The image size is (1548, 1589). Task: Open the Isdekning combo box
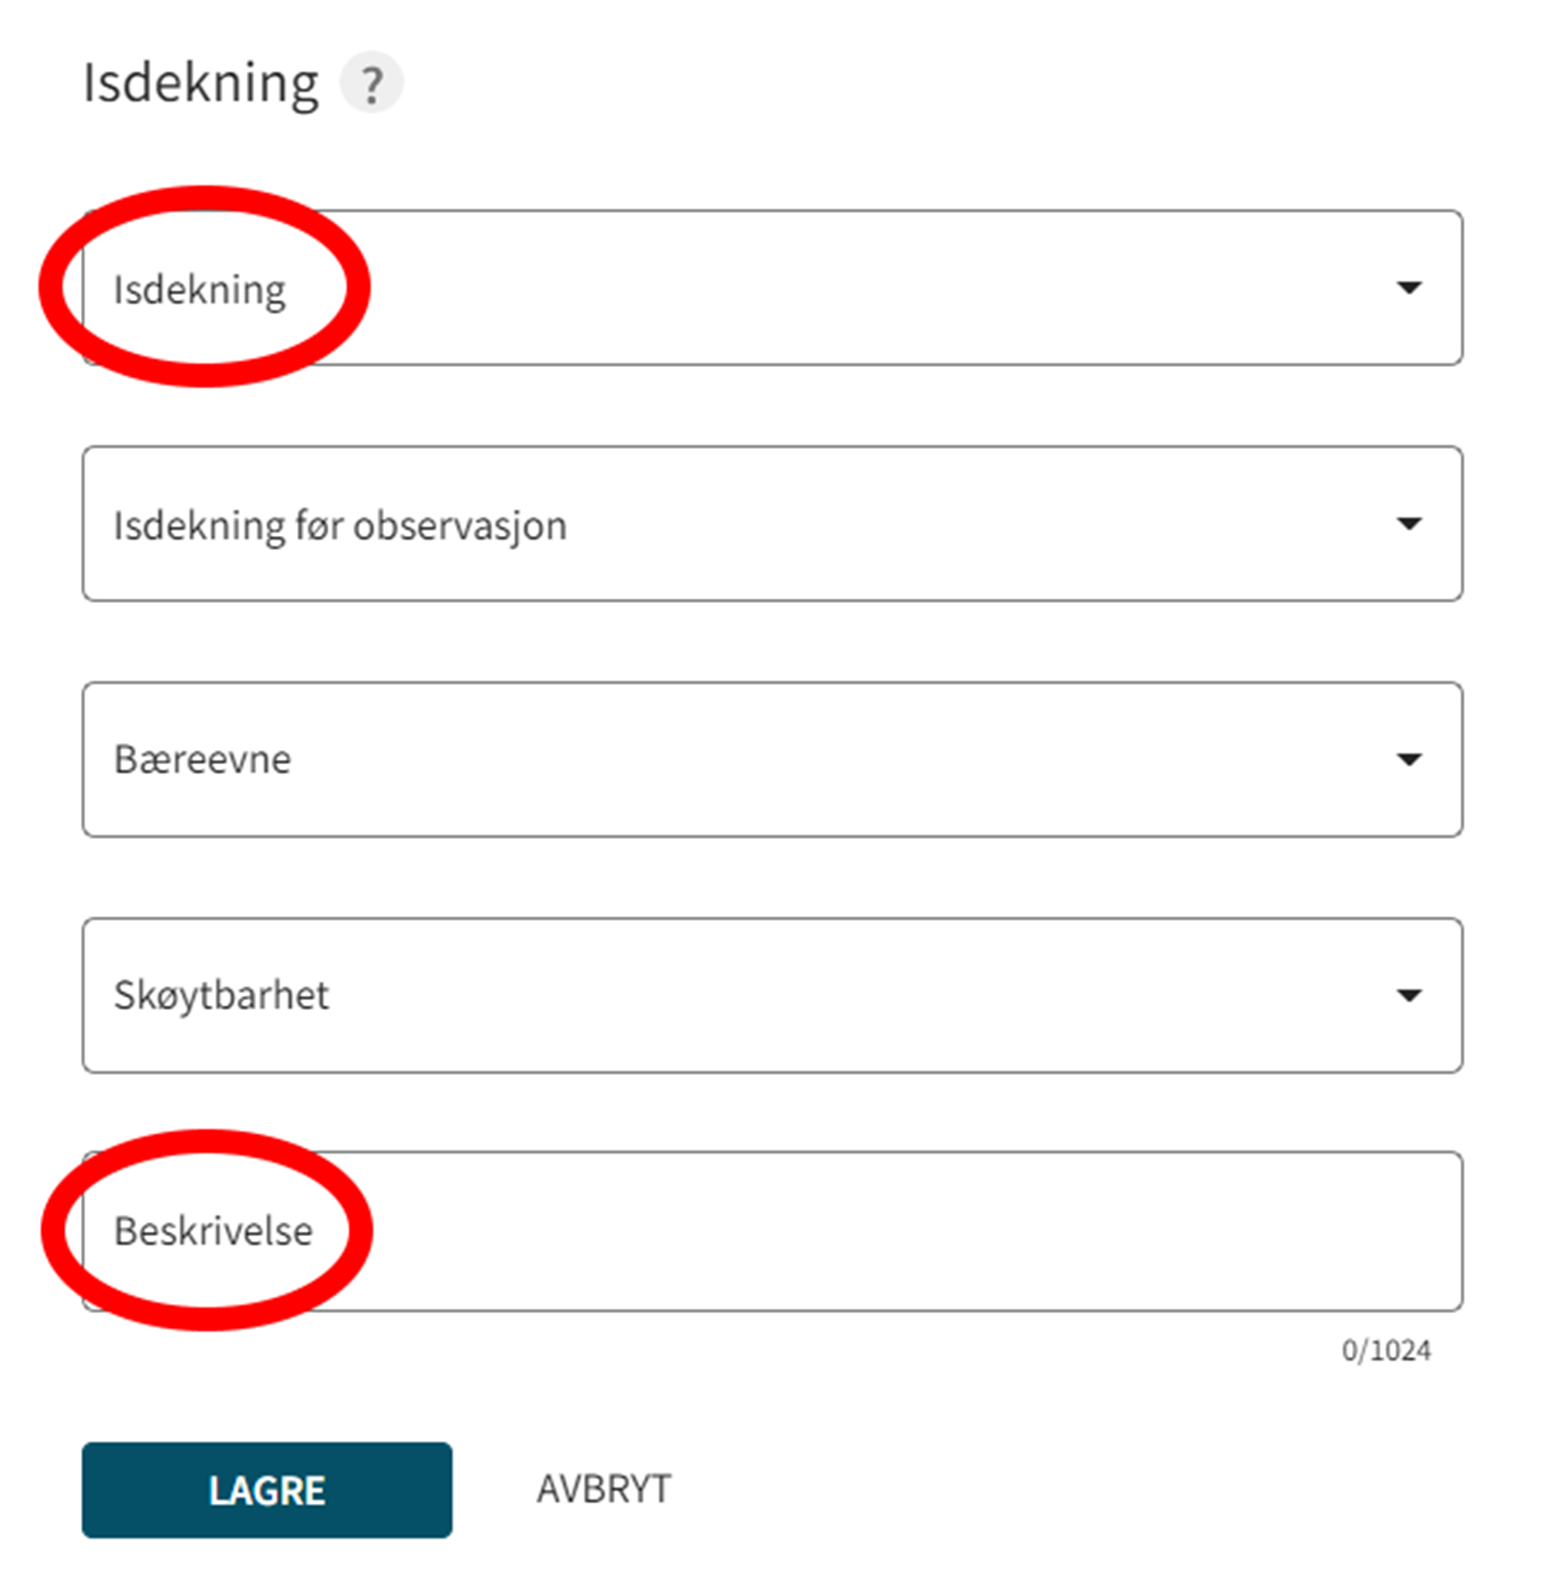point(772,288)
